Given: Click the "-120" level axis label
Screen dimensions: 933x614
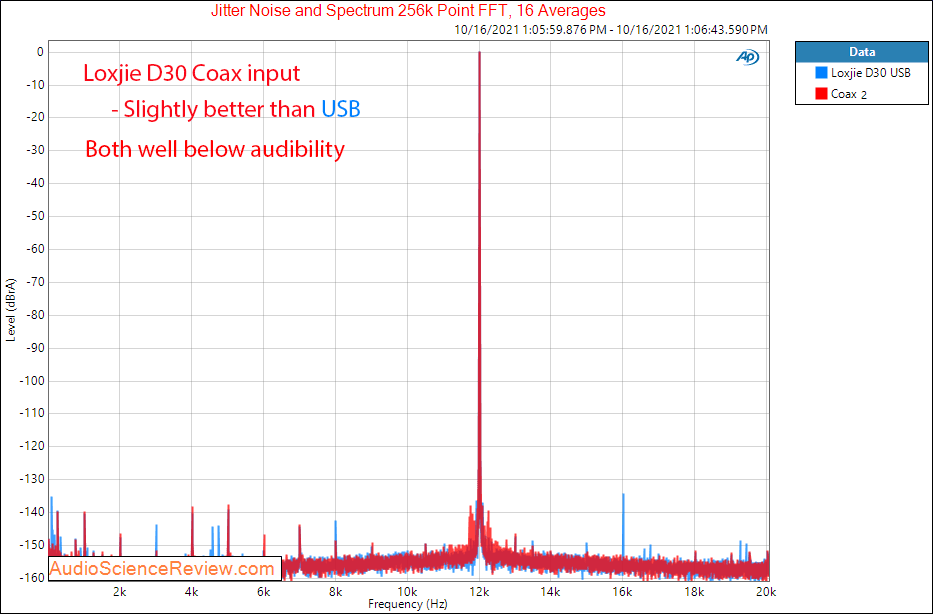Looking at the screenshot, I should (33, 446).
